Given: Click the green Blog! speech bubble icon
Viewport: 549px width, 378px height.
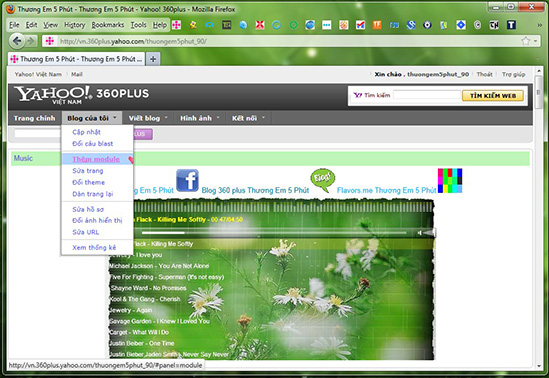Looking at the screenshot, I should (322, 180).
